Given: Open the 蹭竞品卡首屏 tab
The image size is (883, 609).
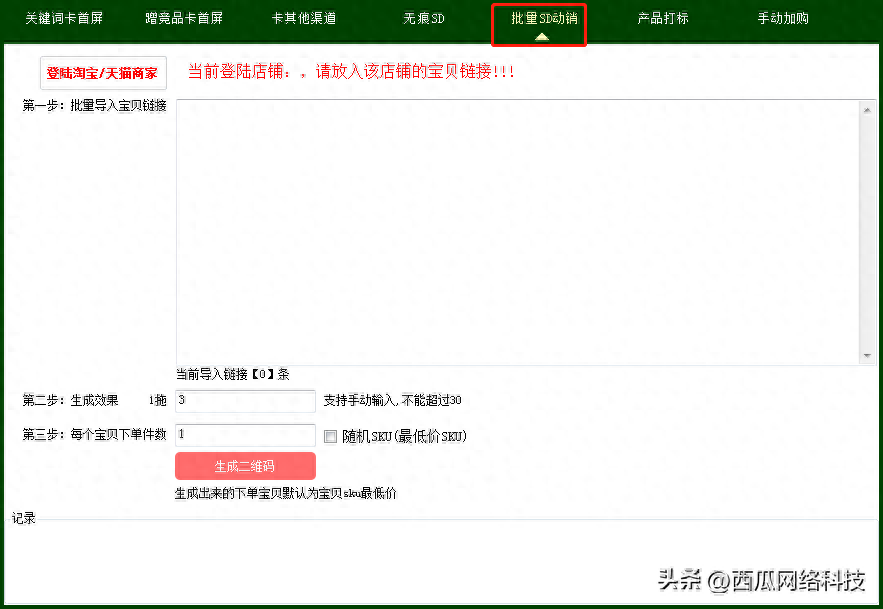Looking at the screenshot, I should click(x=184, y=19).
